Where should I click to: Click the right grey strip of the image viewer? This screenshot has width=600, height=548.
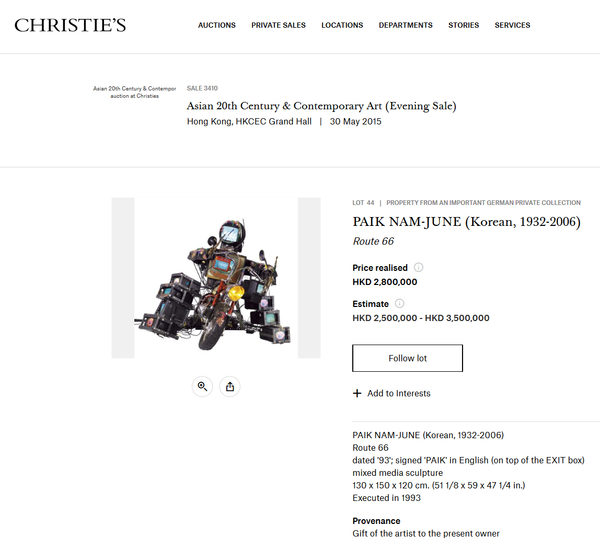(x=309, y=278)
